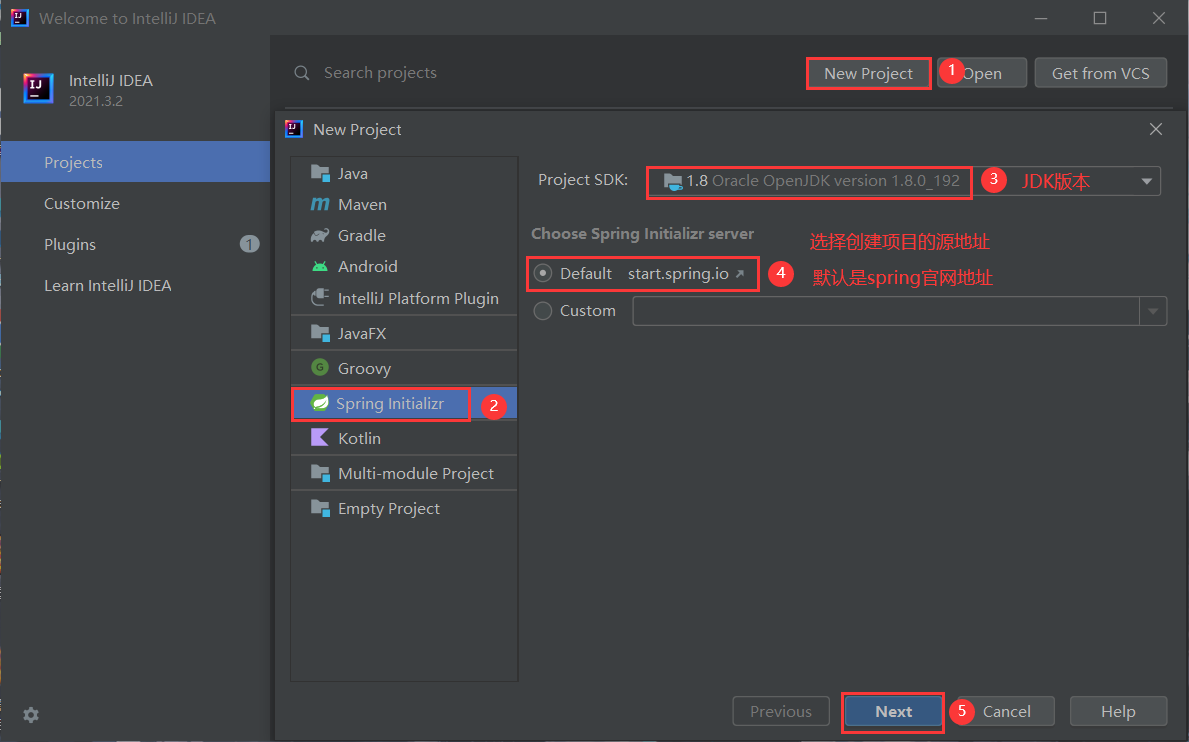
Task: Click the Android robot icon
Action: tap(320, 266)
